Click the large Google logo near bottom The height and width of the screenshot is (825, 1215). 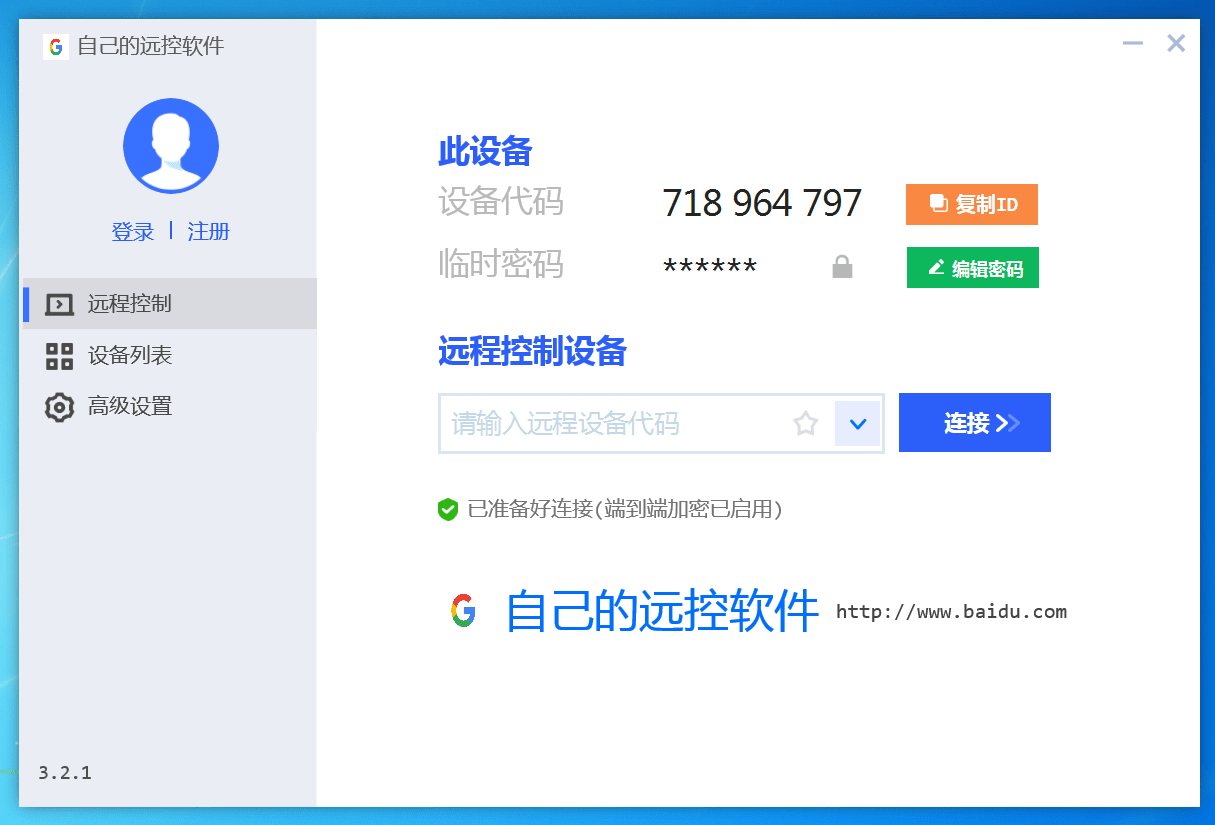coord(463,610)
